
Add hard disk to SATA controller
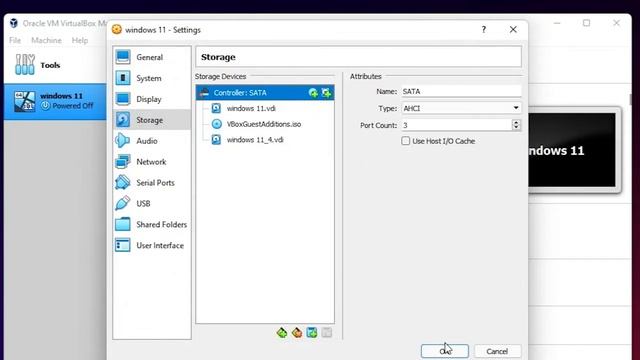327,93
